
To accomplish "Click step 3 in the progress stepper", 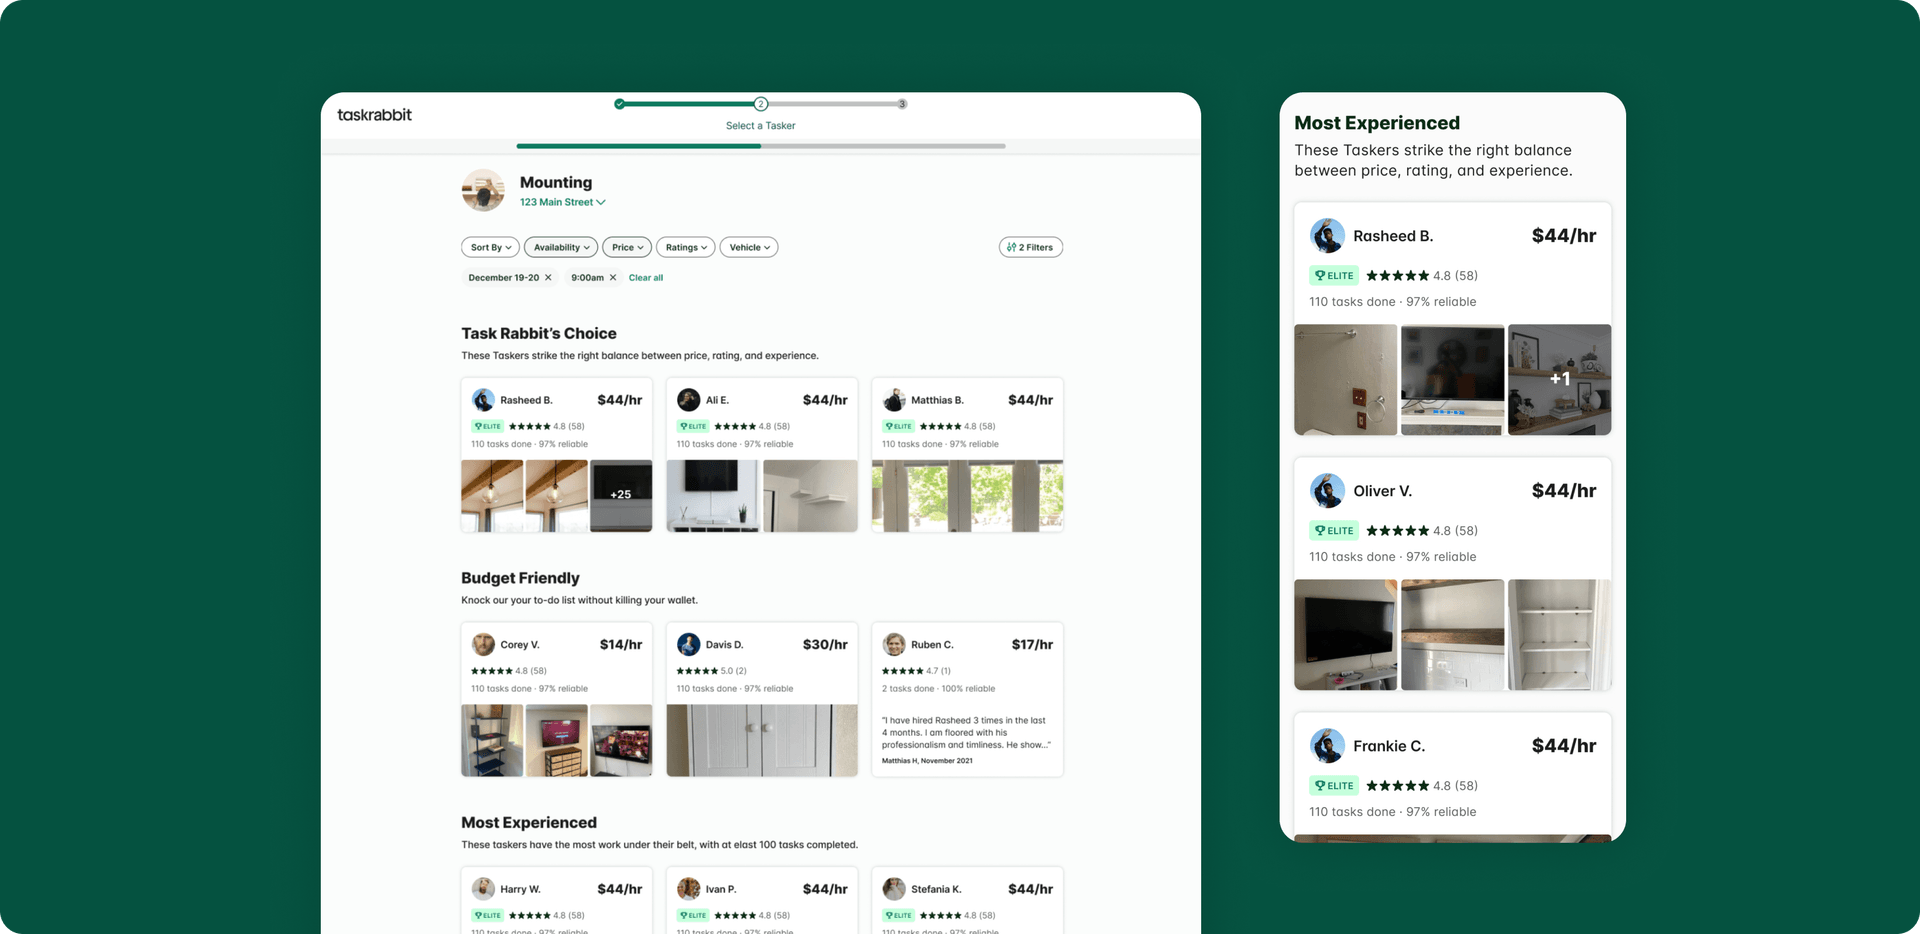I will coord(902,104).
